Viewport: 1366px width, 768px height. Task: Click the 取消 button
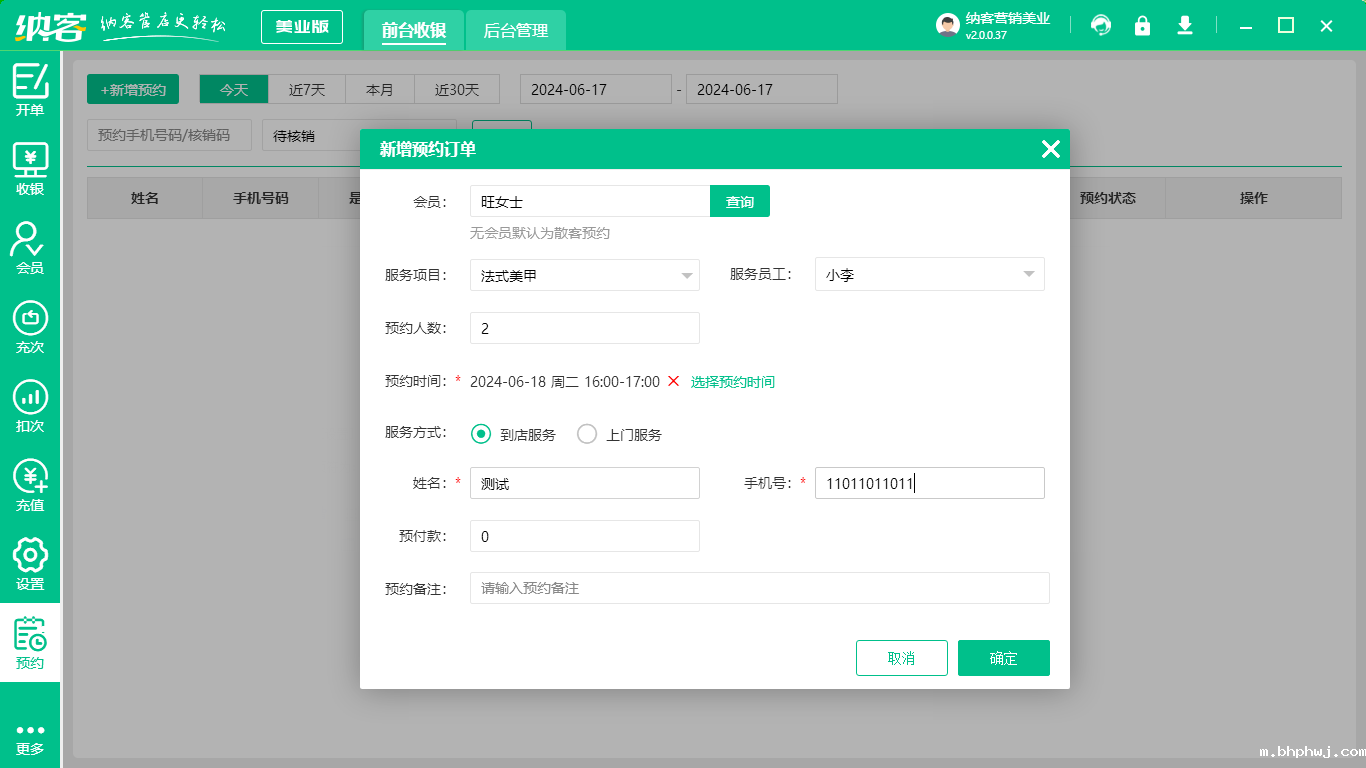coord(902,658)
